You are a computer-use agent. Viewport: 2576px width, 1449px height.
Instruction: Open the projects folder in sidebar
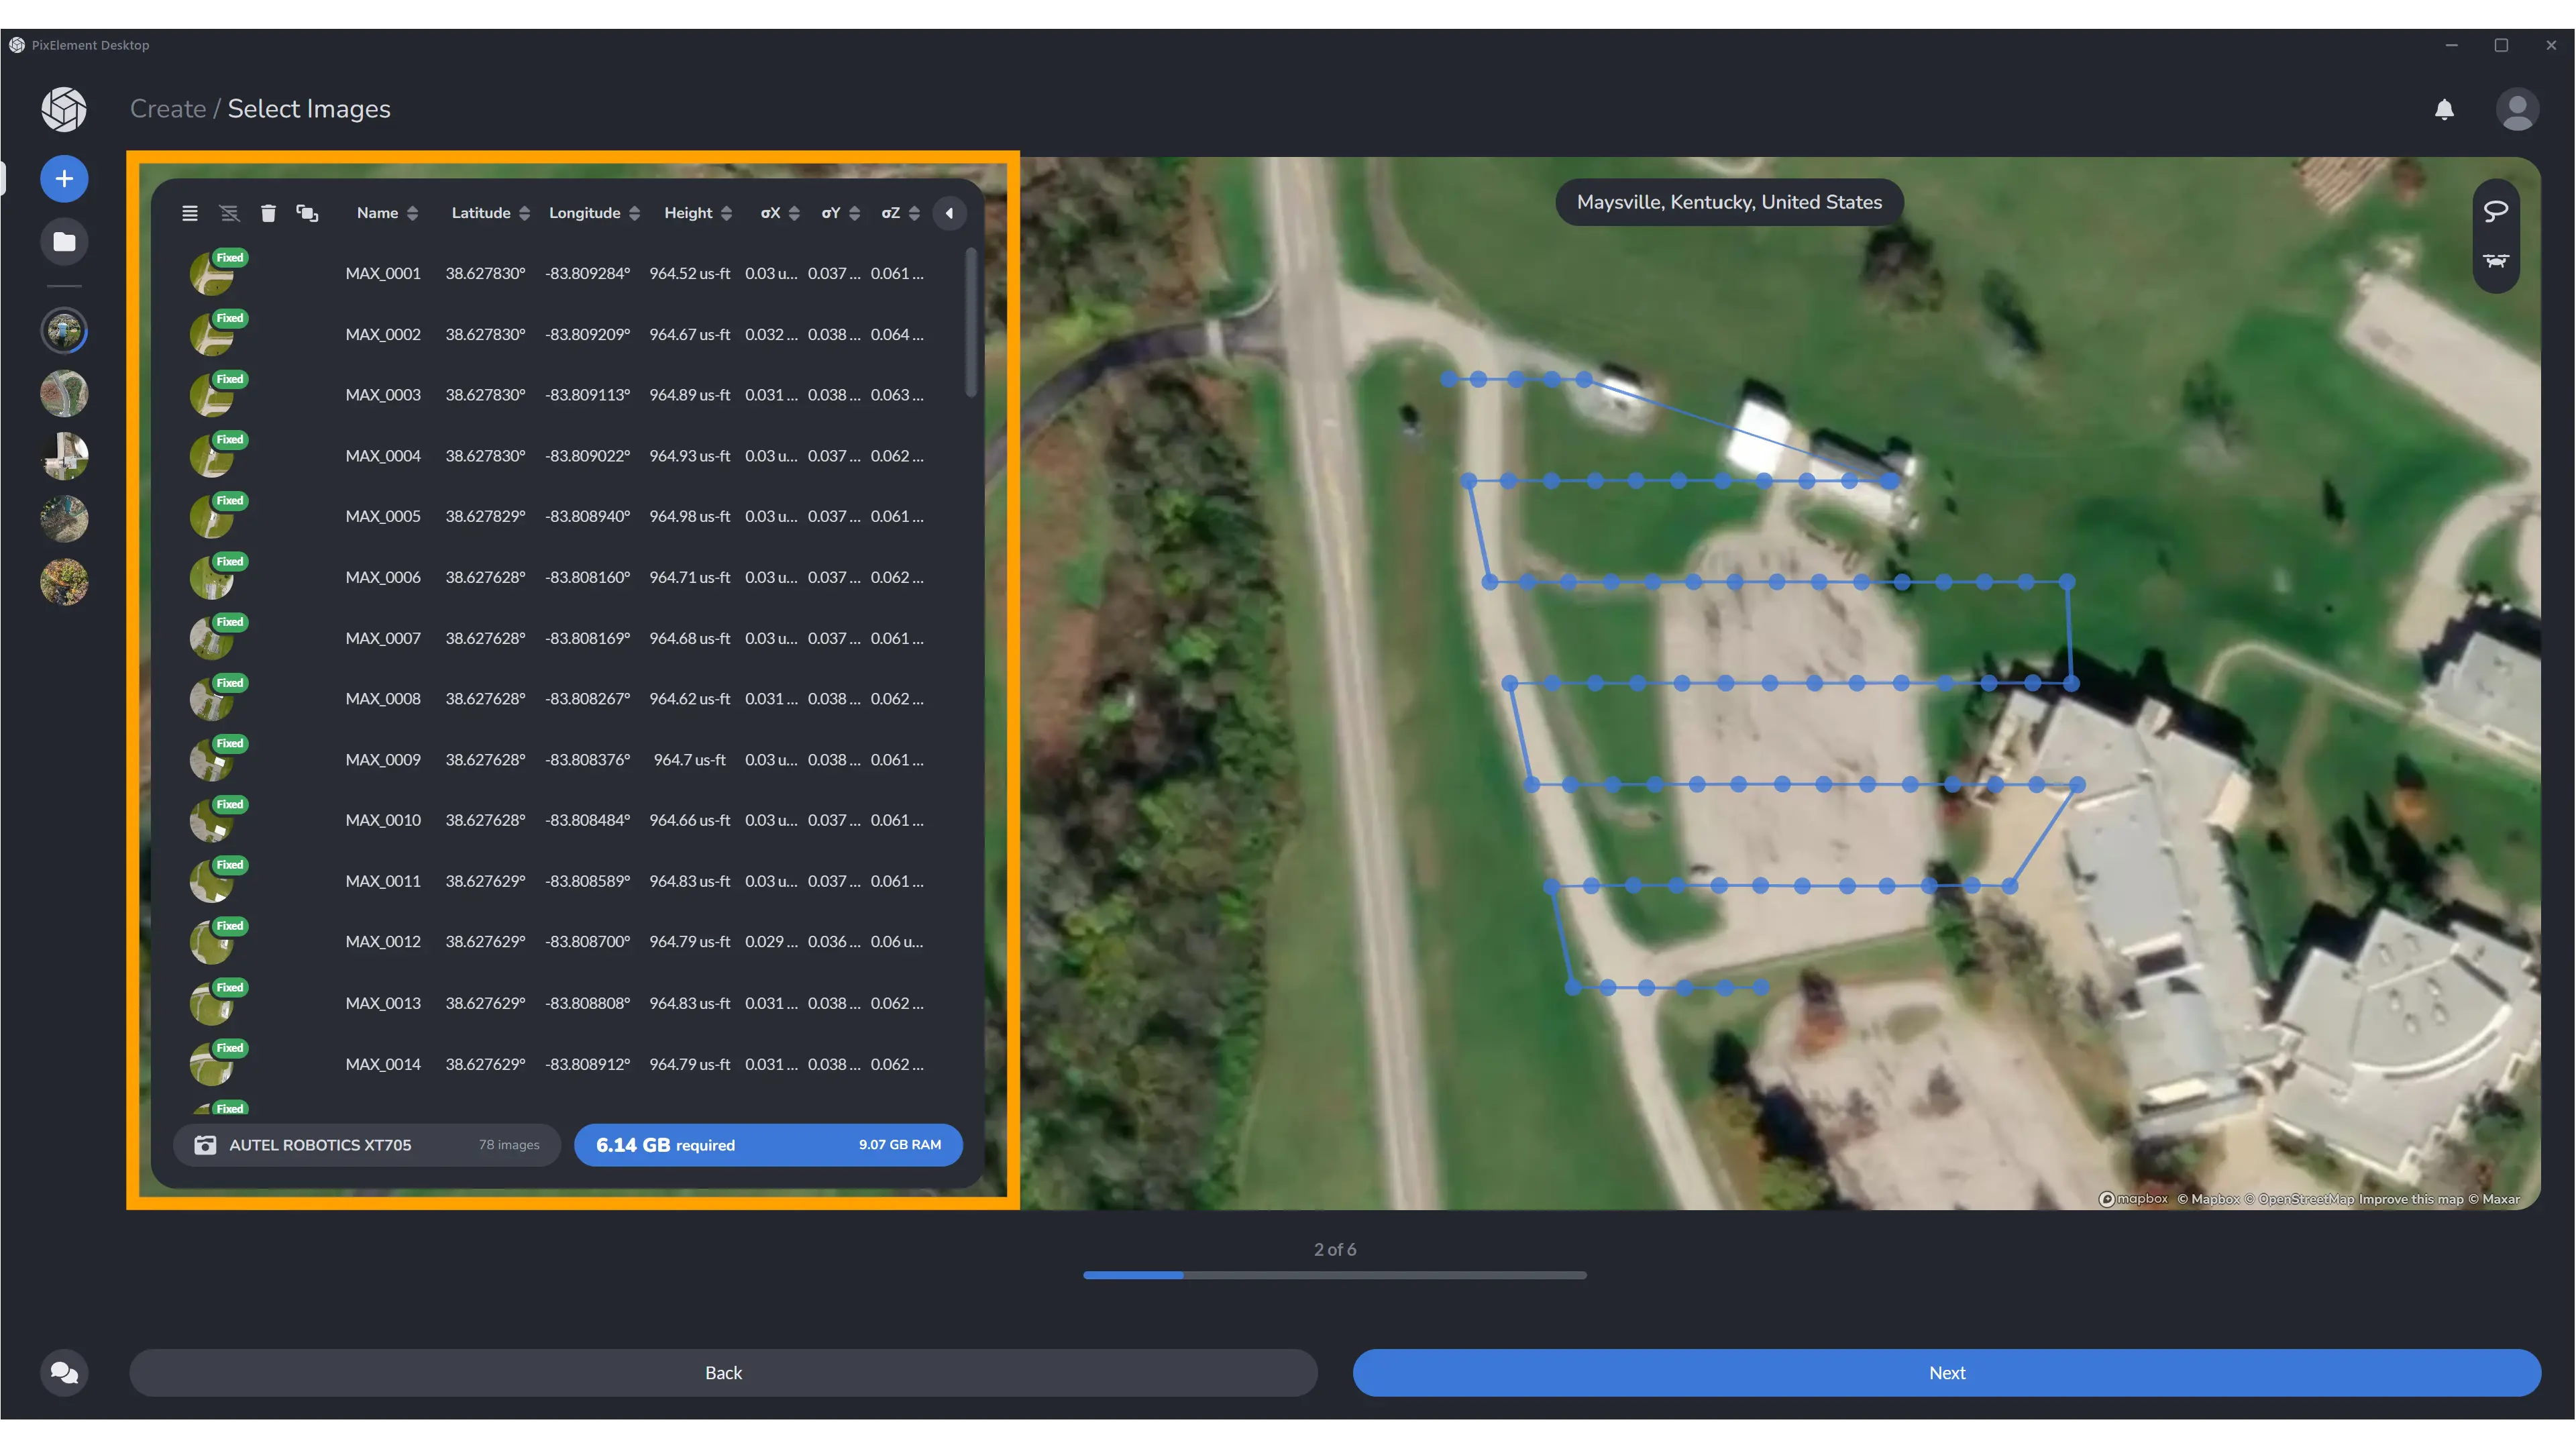64,242
